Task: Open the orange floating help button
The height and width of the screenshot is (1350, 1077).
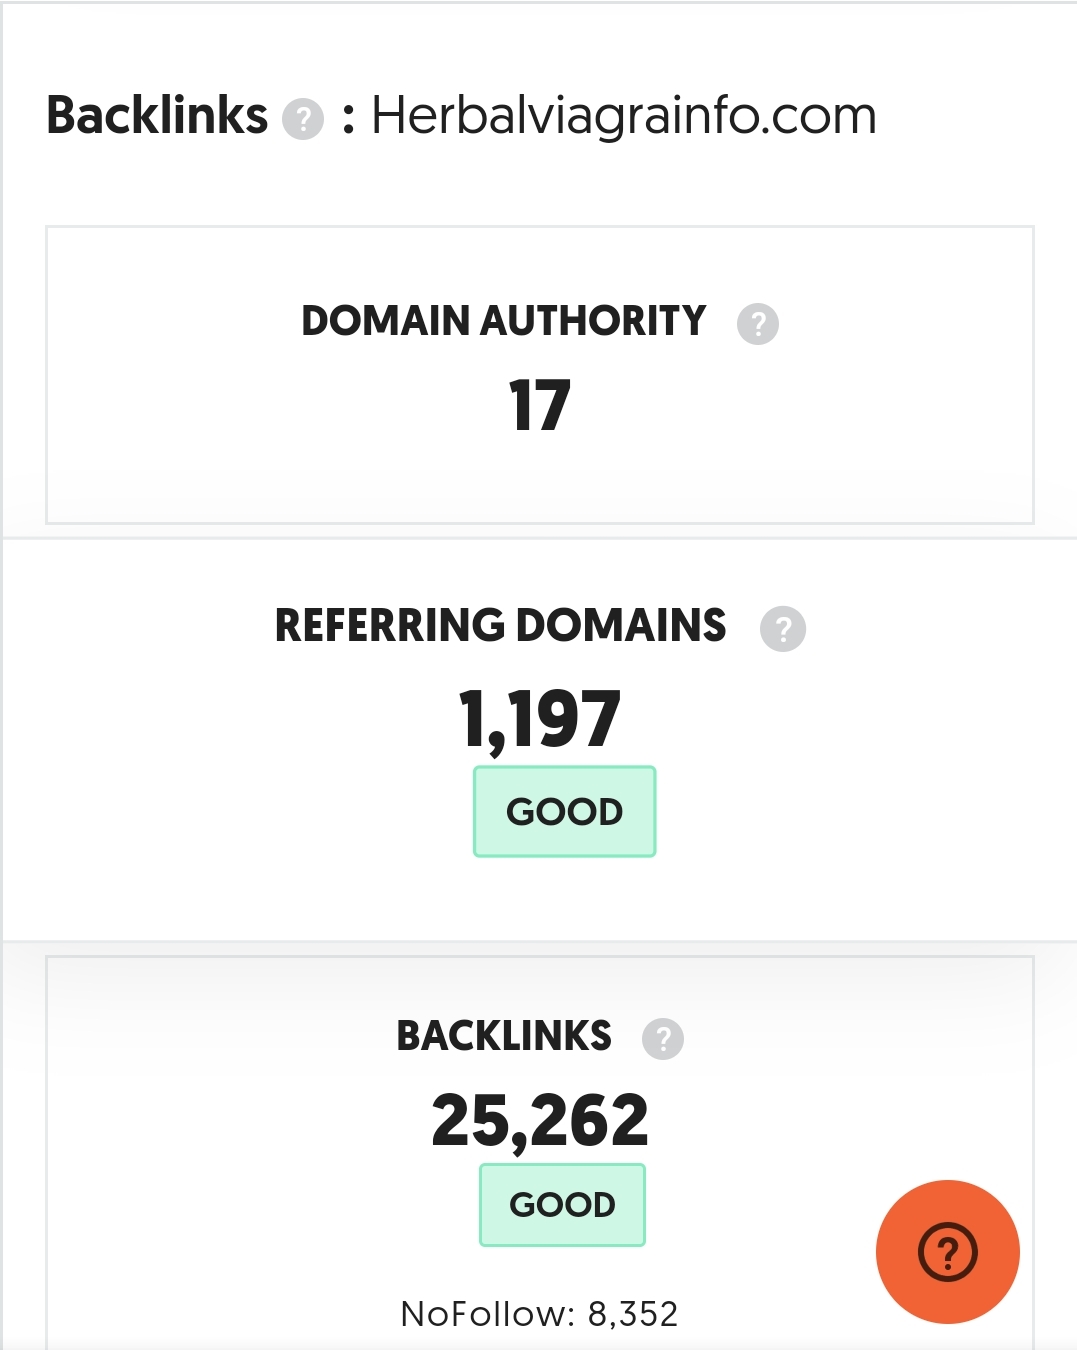Action: pyautogui.click(x=948, y=1252)
